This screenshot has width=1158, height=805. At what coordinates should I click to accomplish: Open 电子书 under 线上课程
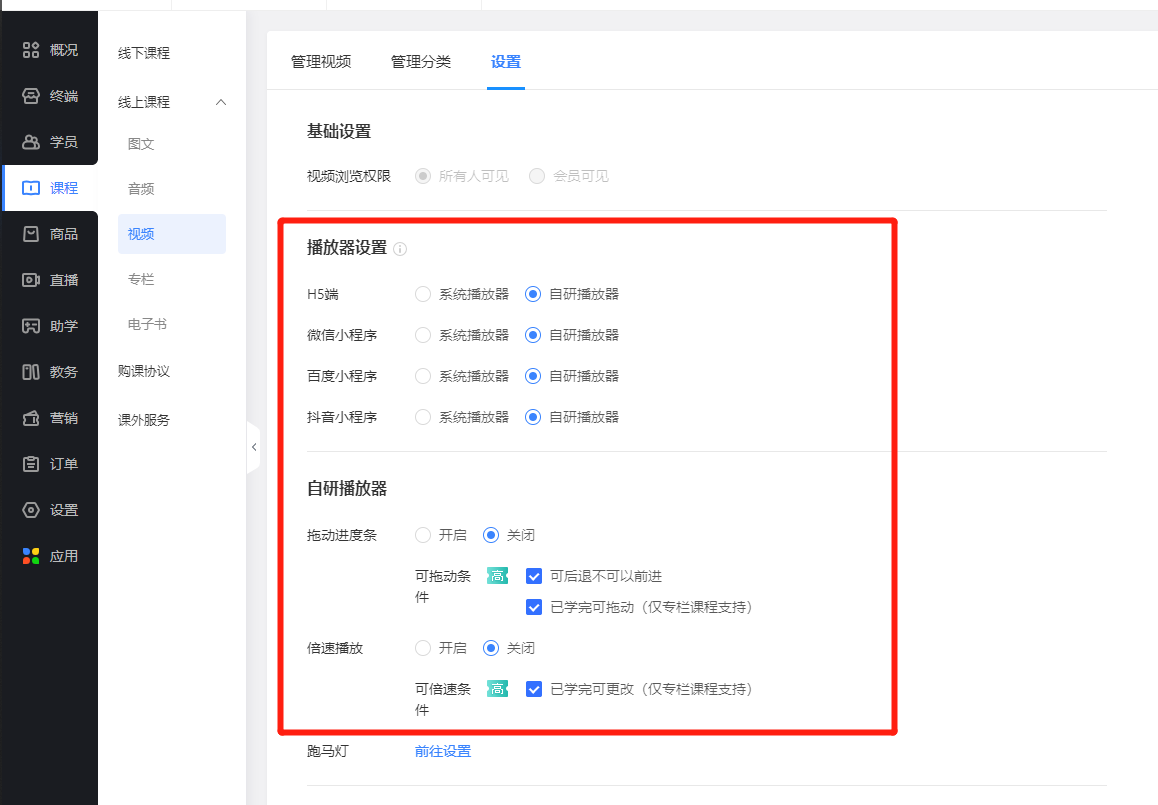147,324
